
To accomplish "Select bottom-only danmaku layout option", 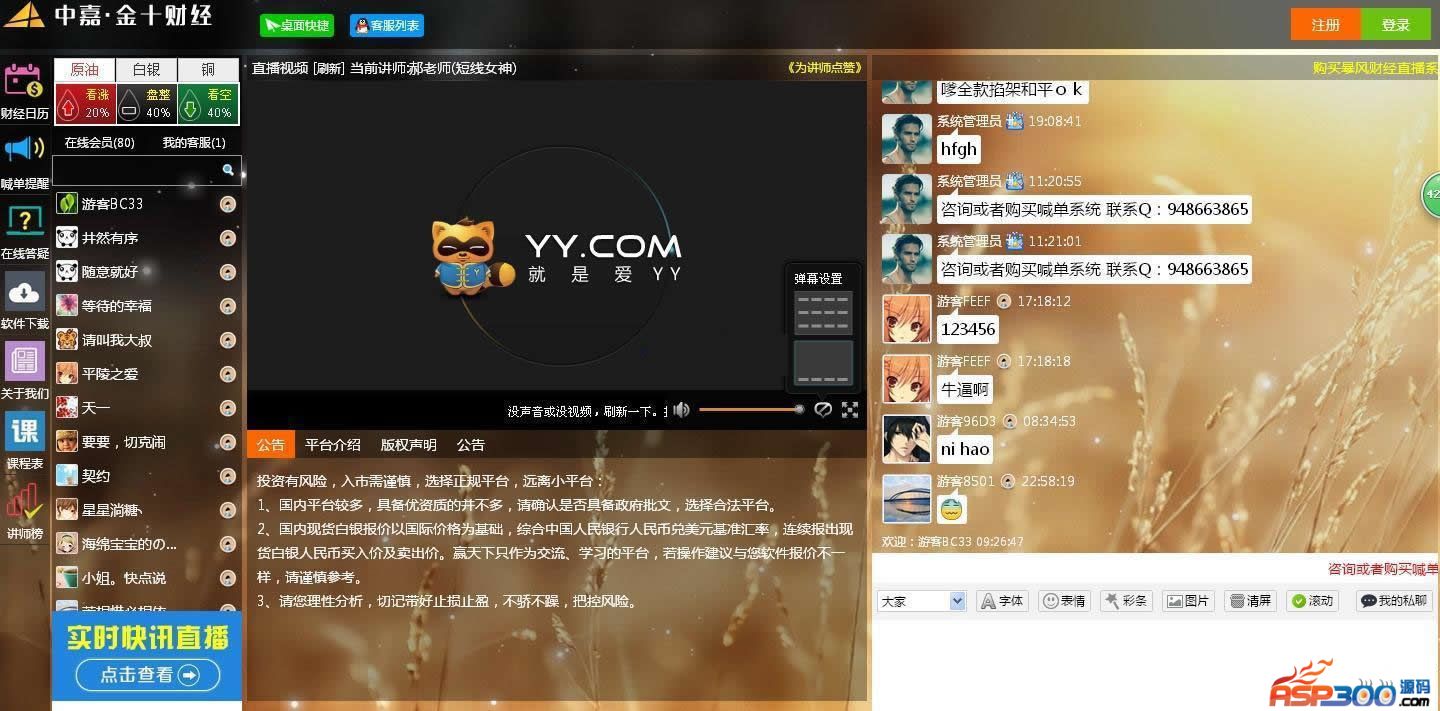I will pos(823,362).
